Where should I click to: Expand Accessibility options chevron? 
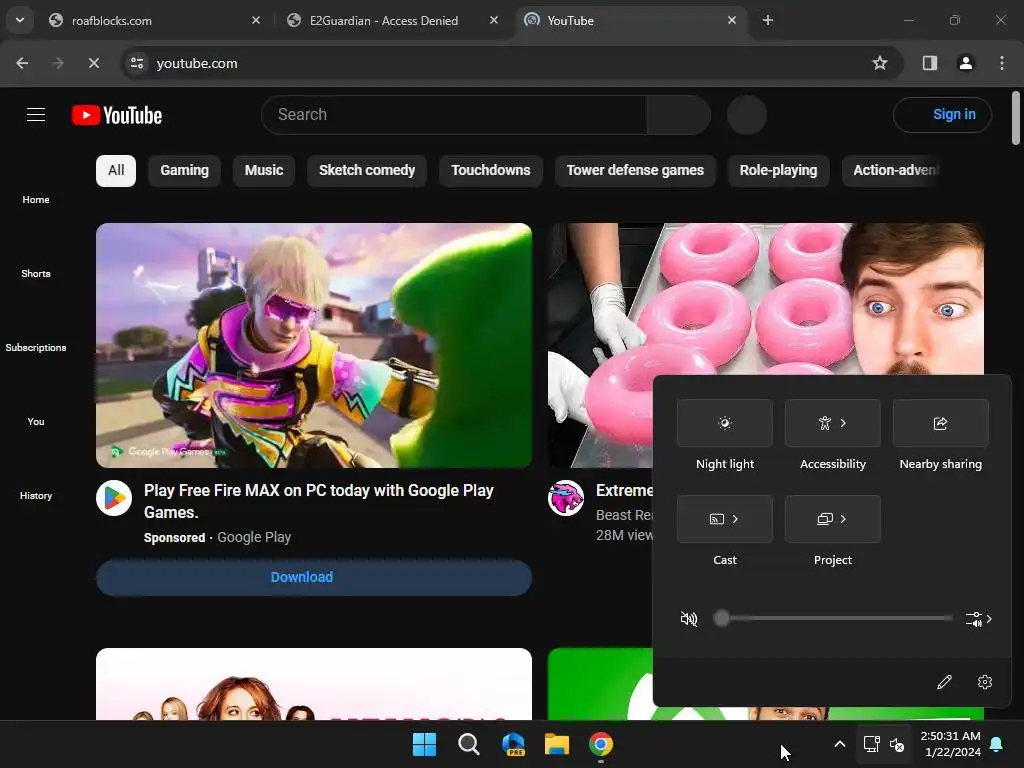click(844, 423)
